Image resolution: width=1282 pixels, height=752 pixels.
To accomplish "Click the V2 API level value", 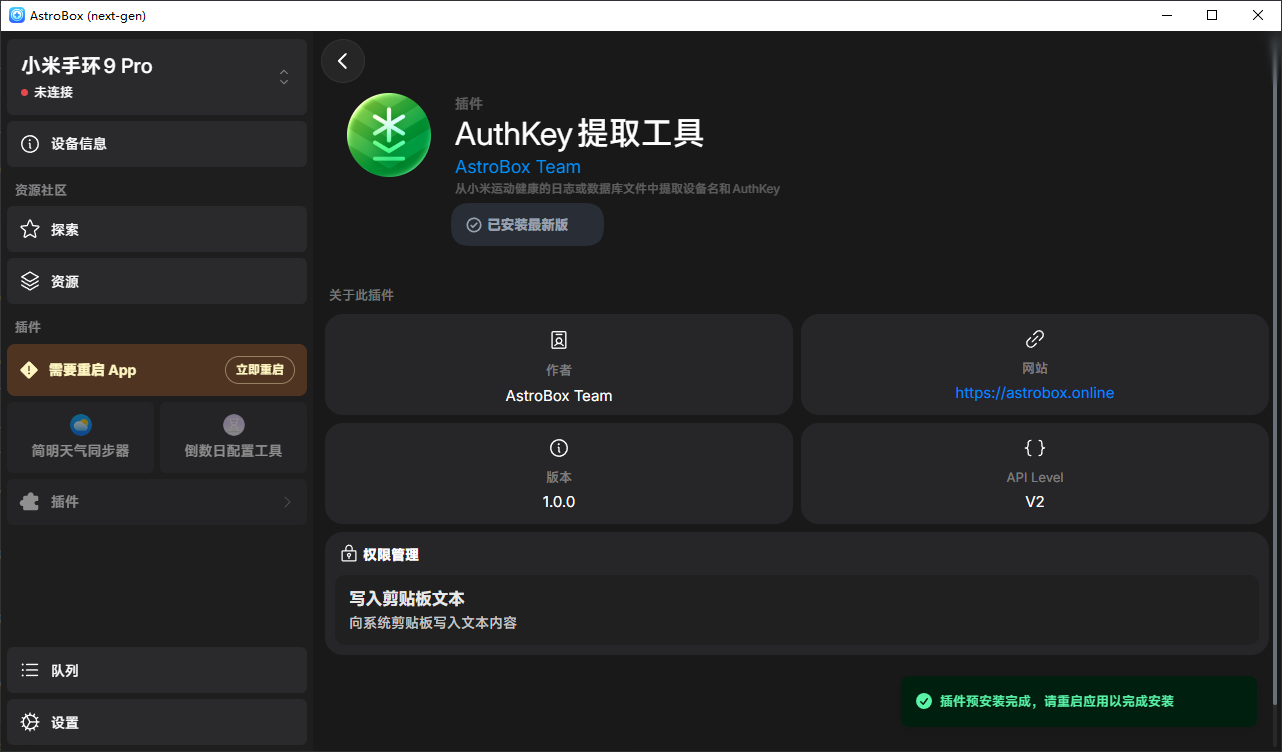I will point(1035,502).
